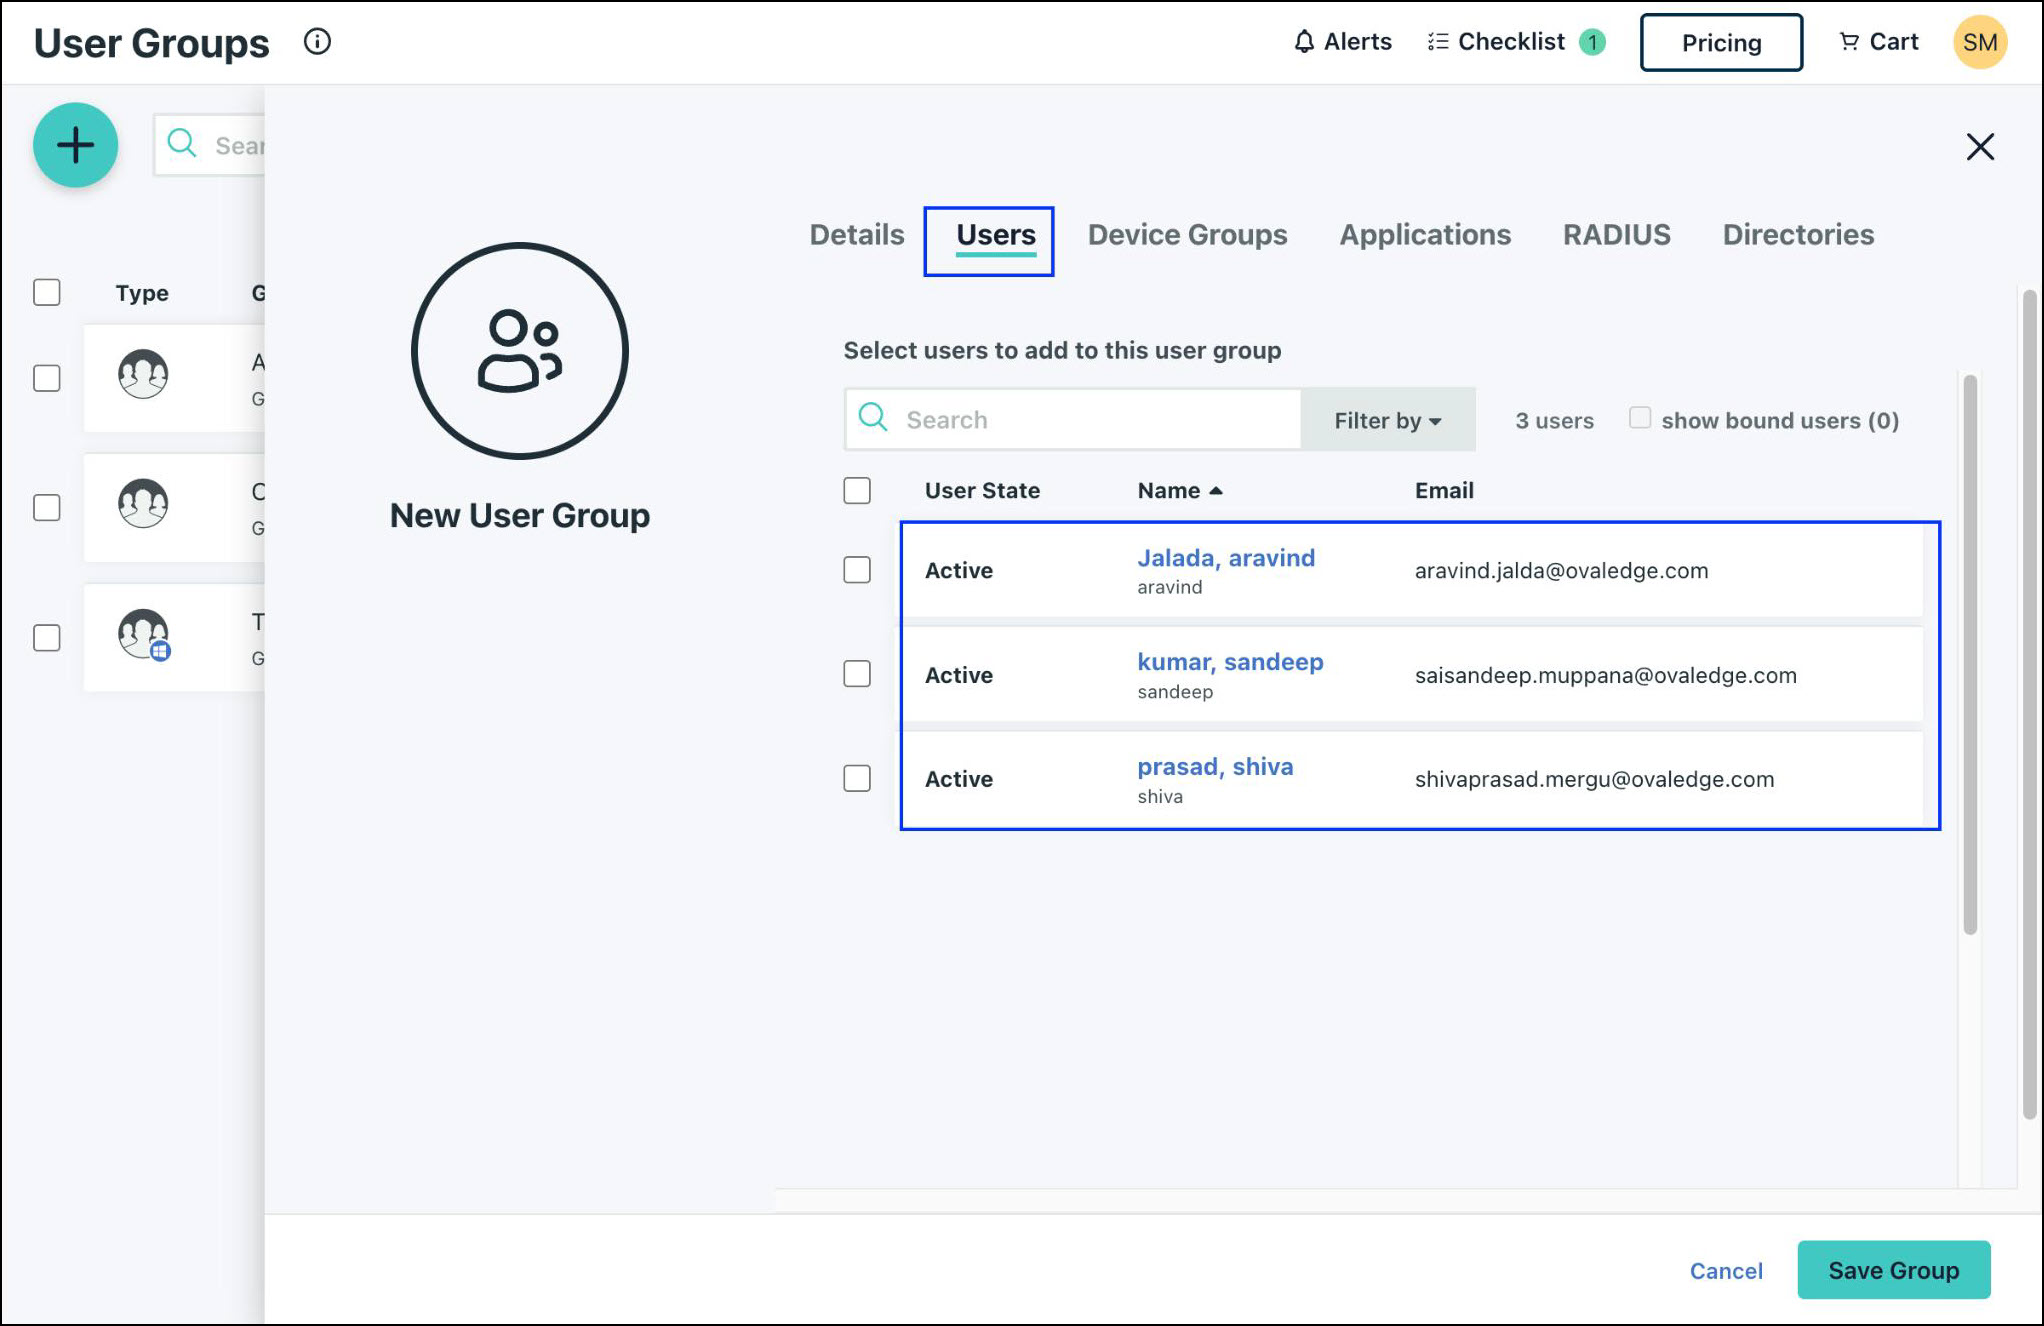This screenshot has width=2044, height=1326.
Task: Open the Filter by dropdown
Action: point(1387,420)
